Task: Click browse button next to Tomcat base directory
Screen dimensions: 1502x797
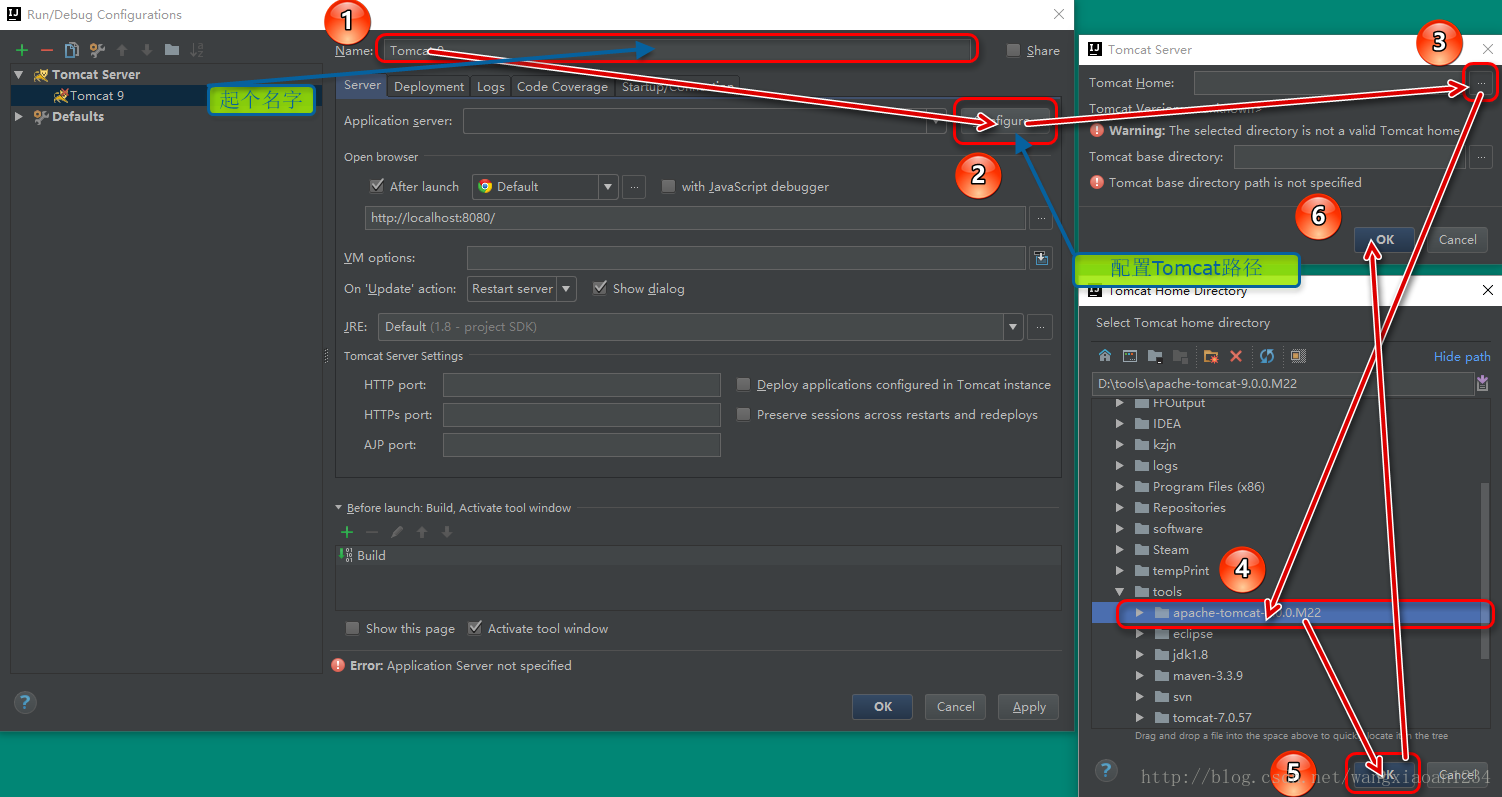Action: coord(1481,157)
